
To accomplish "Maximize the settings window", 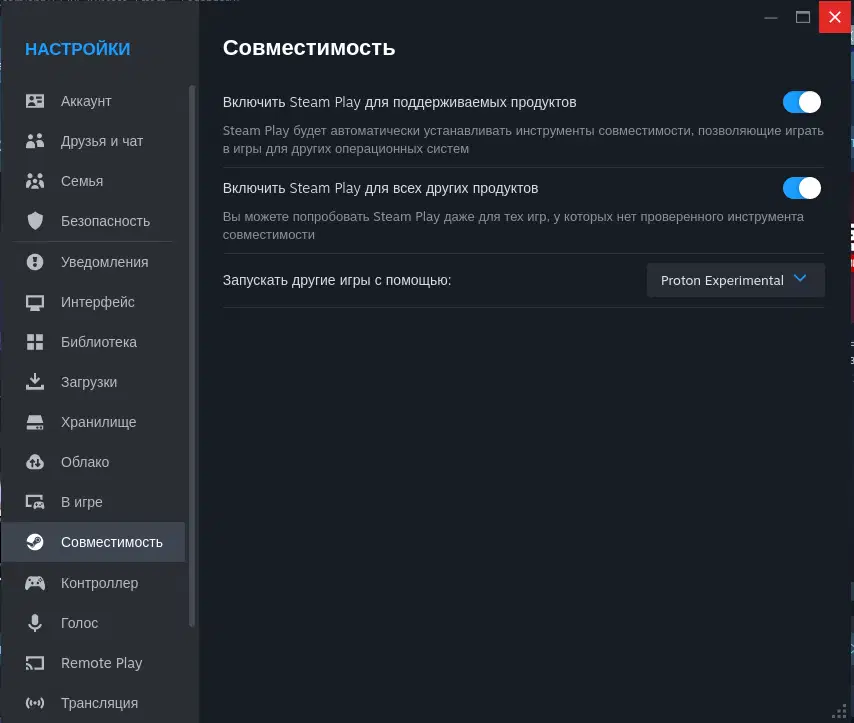I will (802, 16).
